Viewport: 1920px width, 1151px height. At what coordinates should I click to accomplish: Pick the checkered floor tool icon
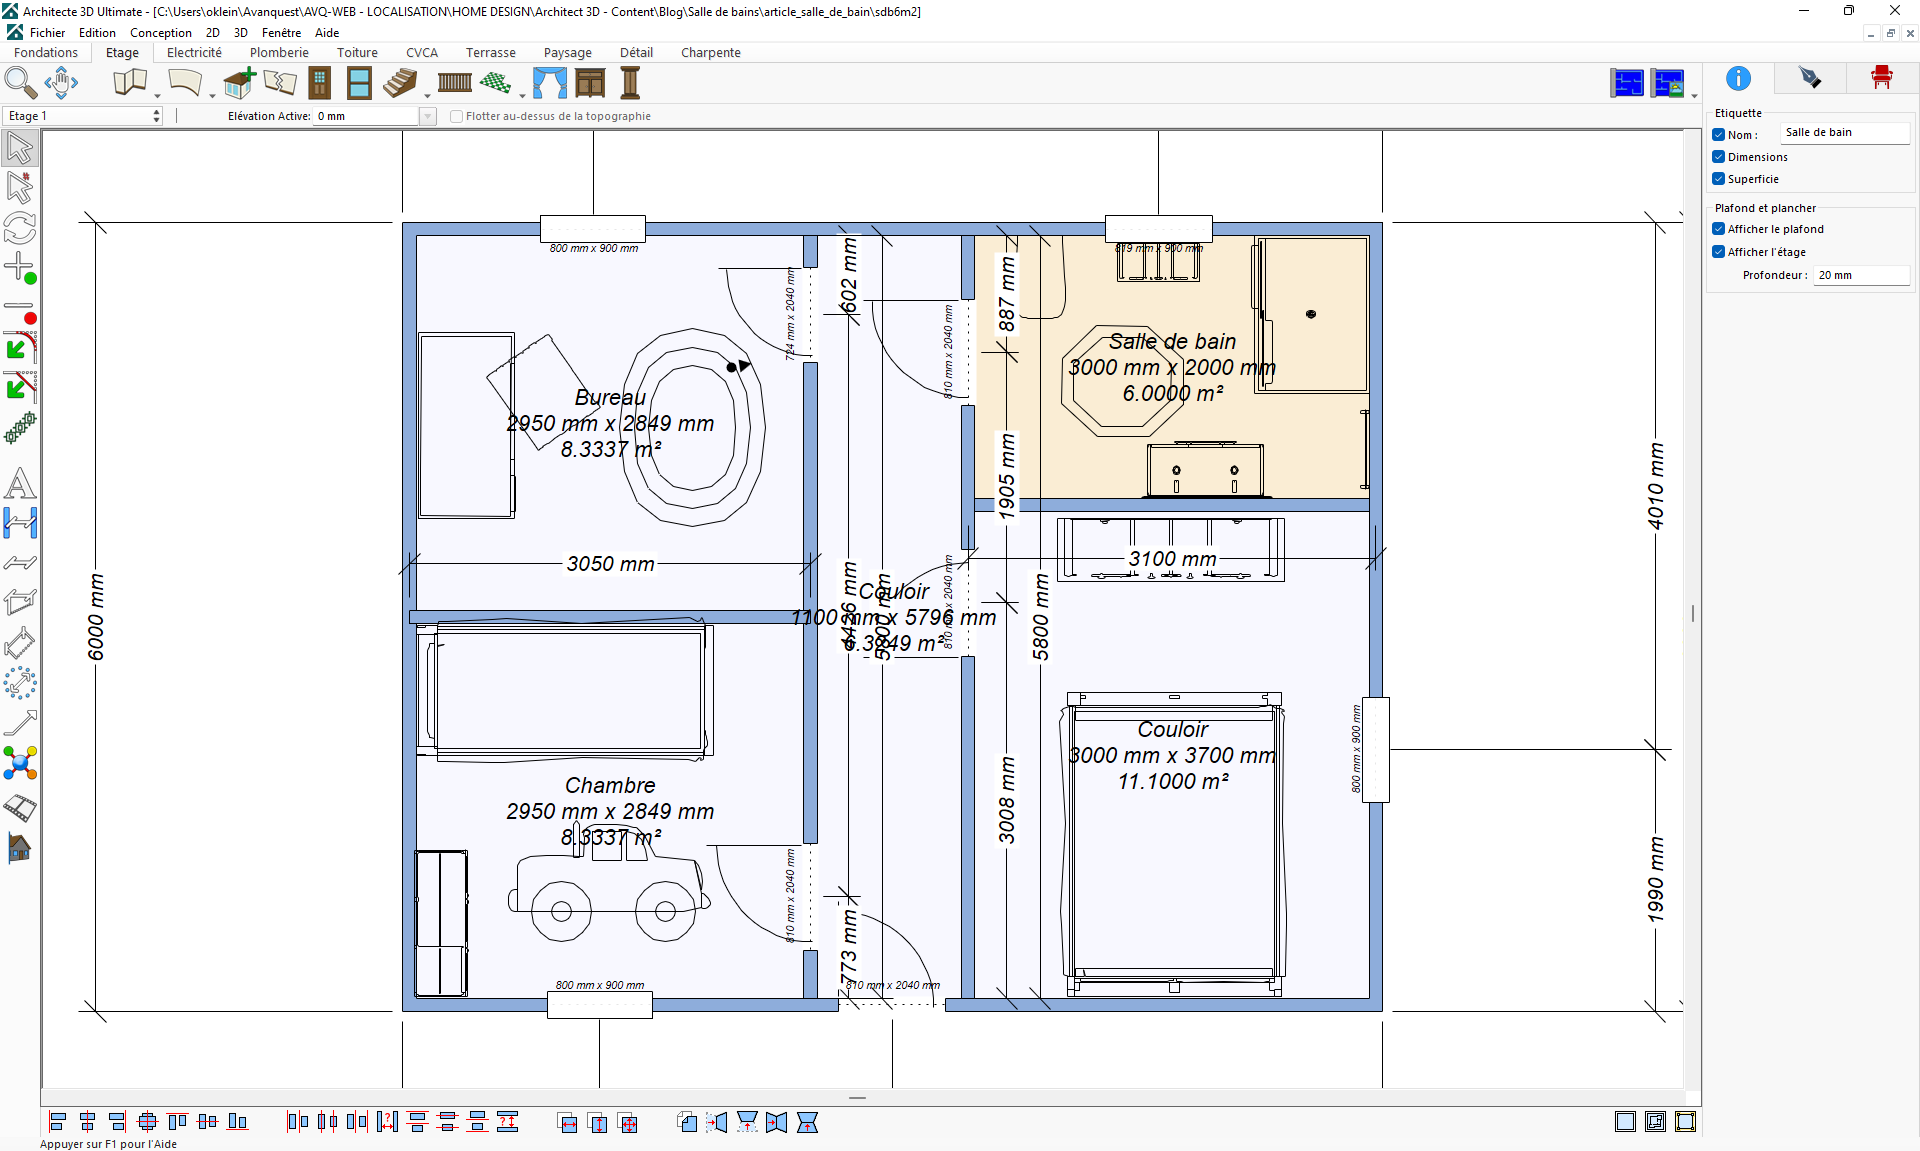point(495,83)
